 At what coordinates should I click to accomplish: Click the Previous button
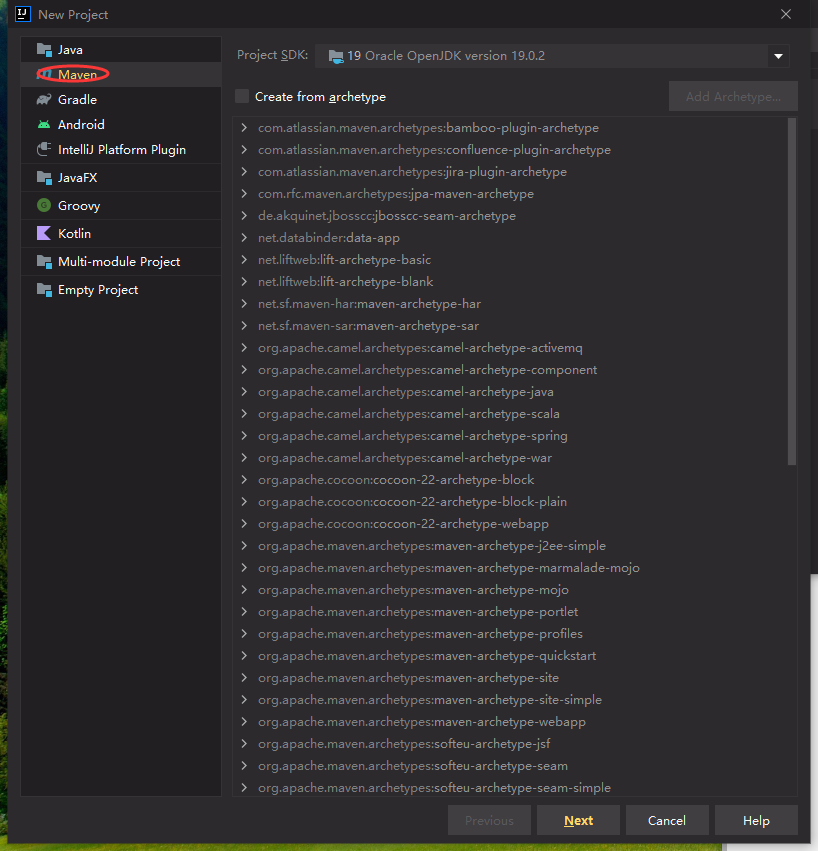(x=489, y=820)
